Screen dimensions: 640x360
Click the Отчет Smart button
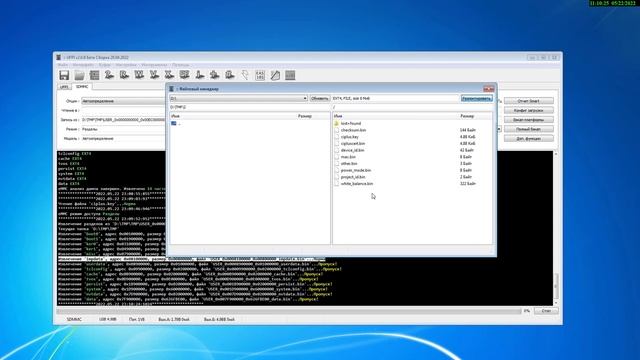click(x=529, y=101)
